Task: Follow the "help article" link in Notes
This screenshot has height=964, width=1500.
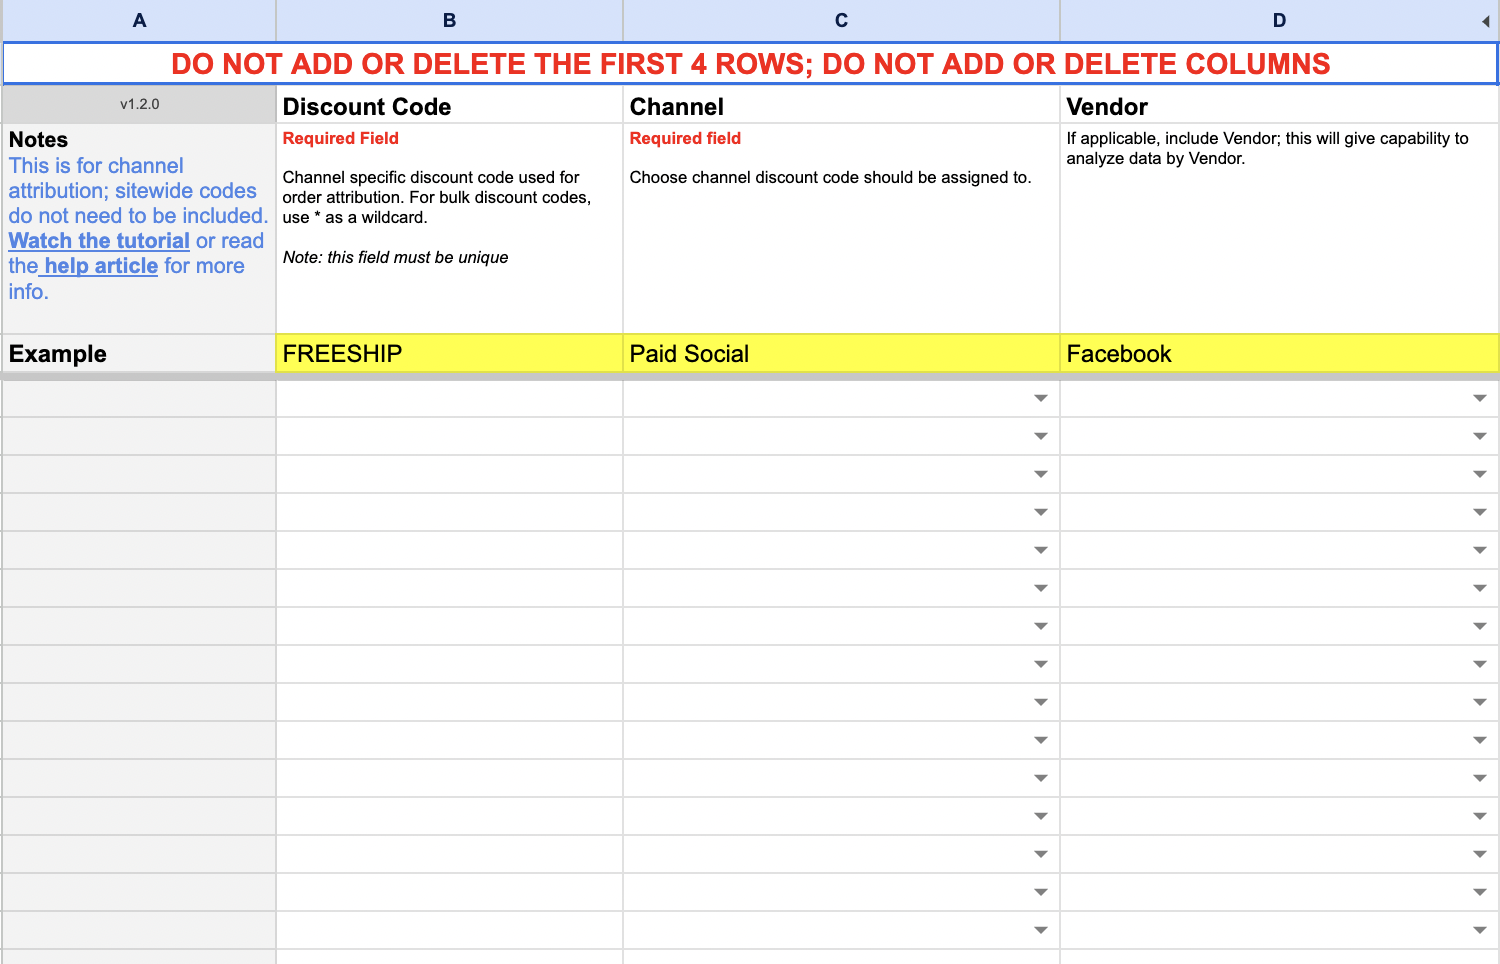Action: (x=100, y=266)
